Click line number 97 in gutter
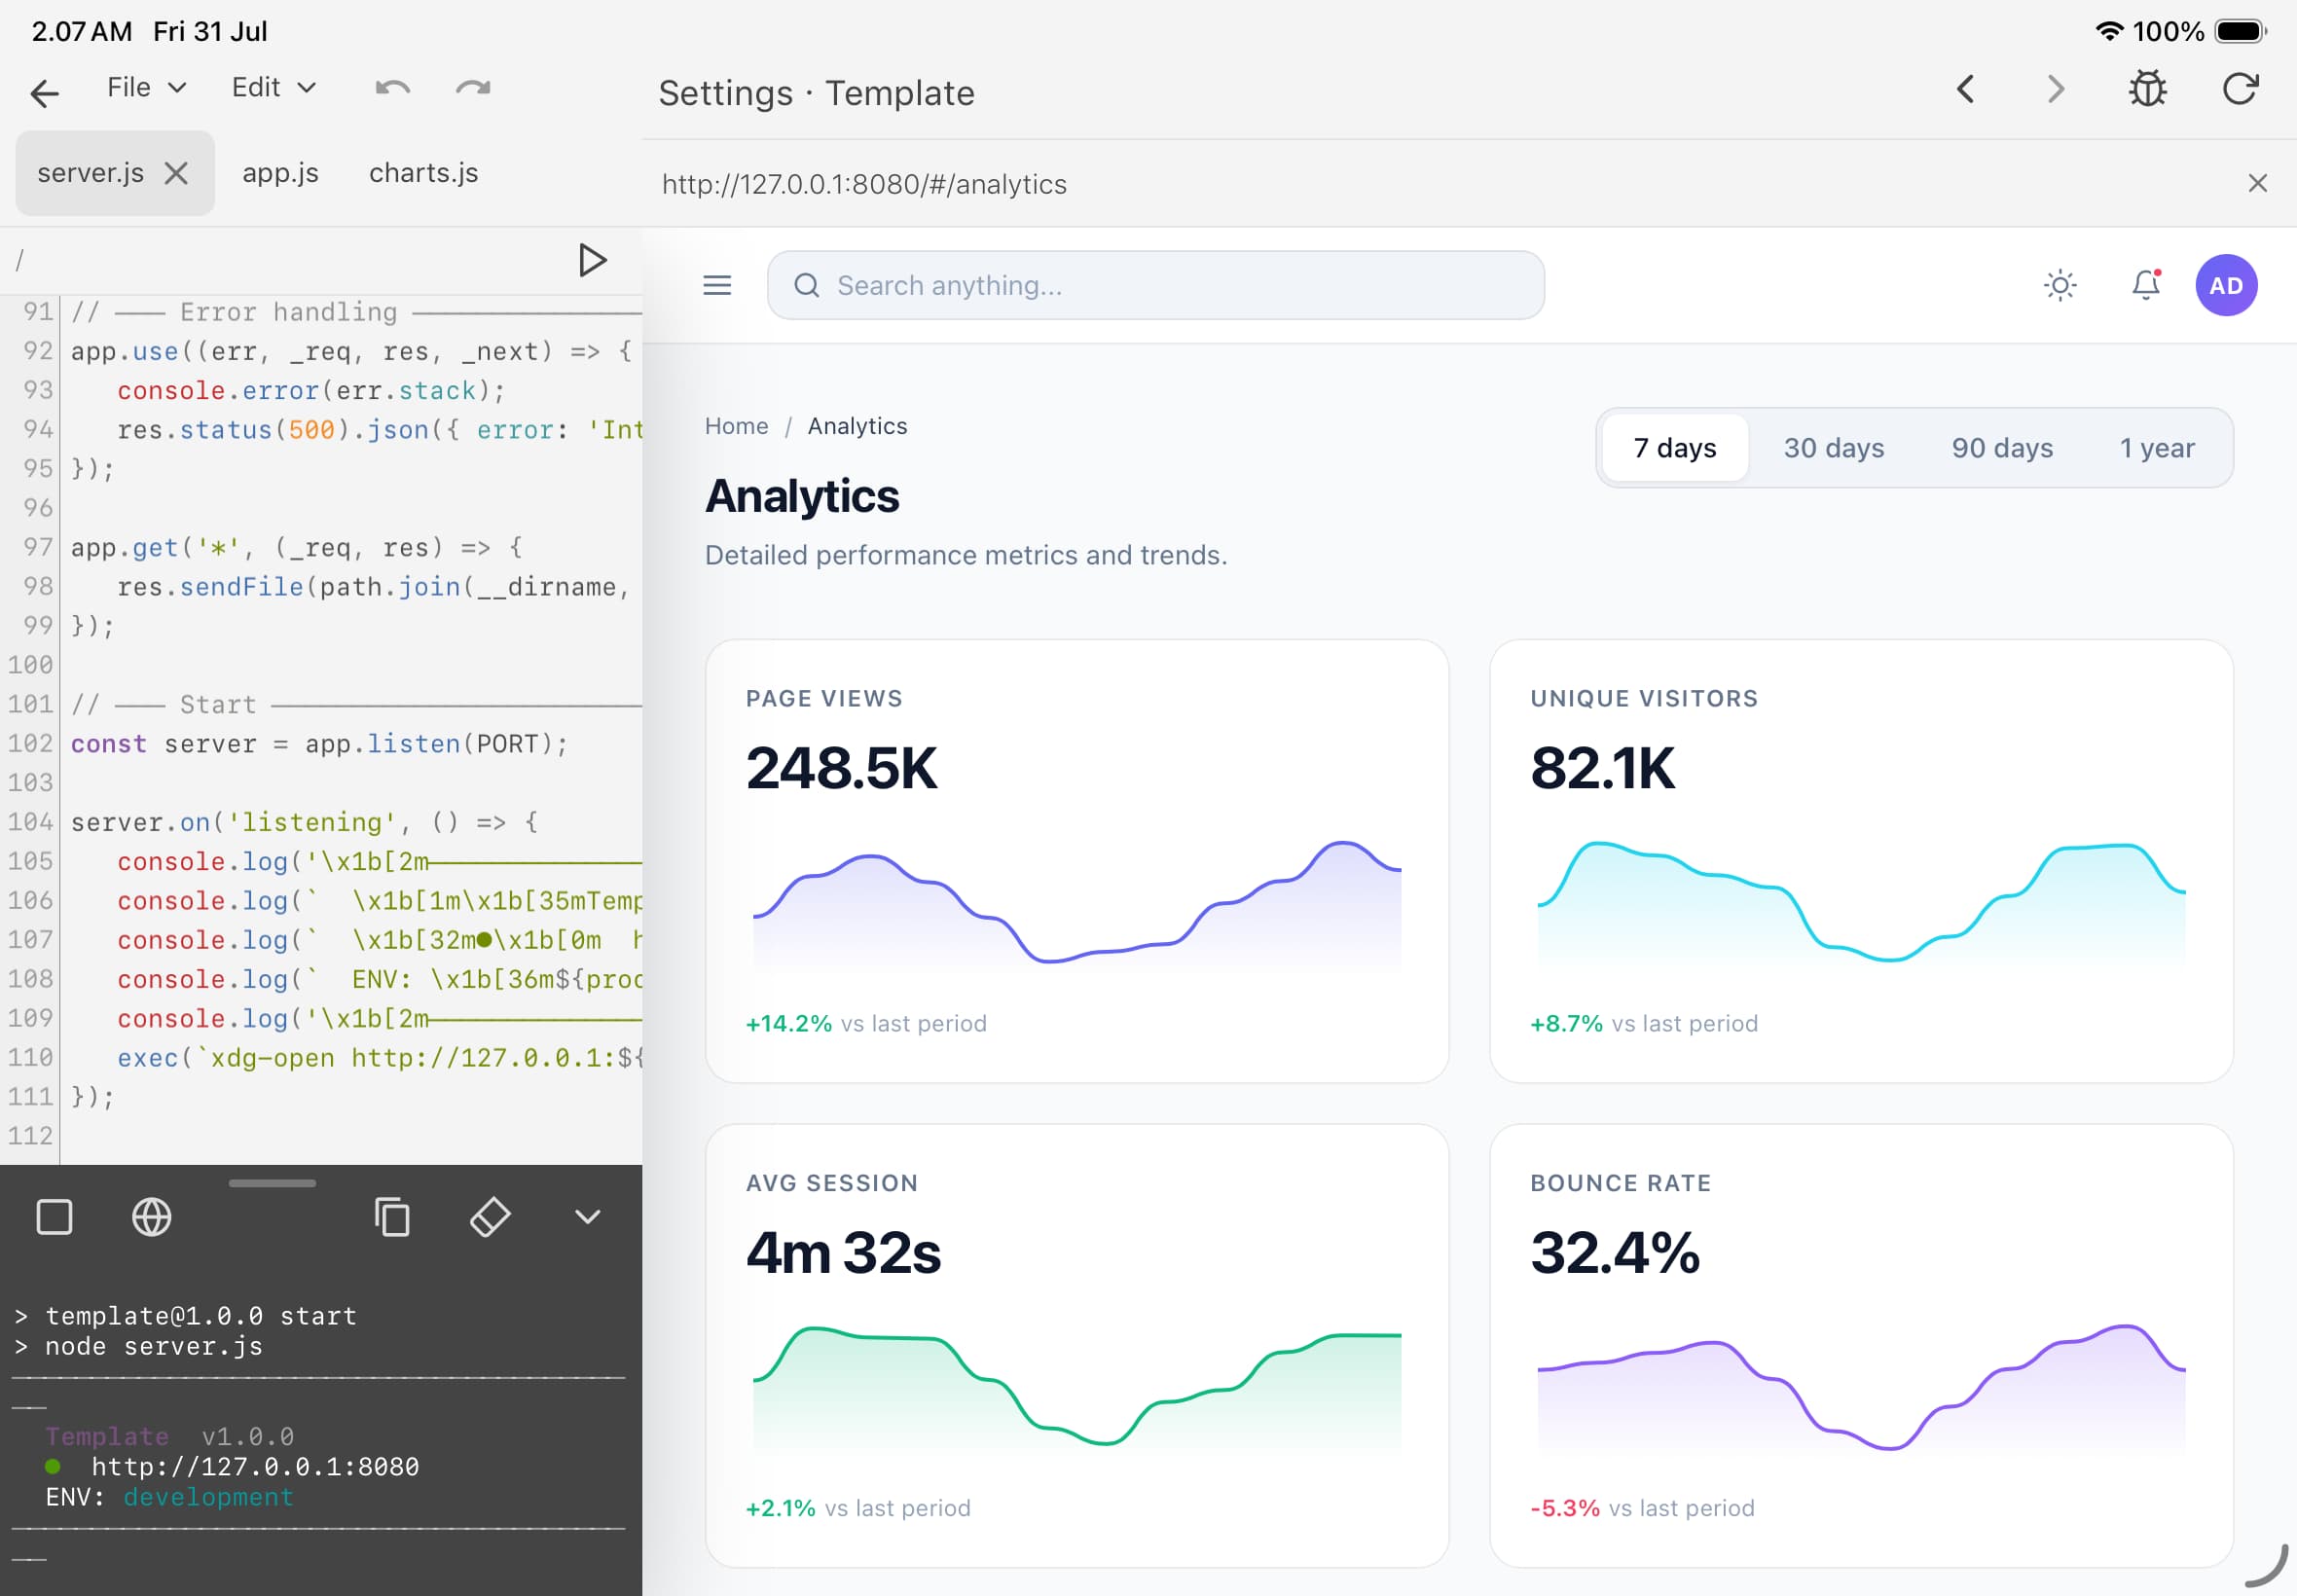 click(37, 548)
